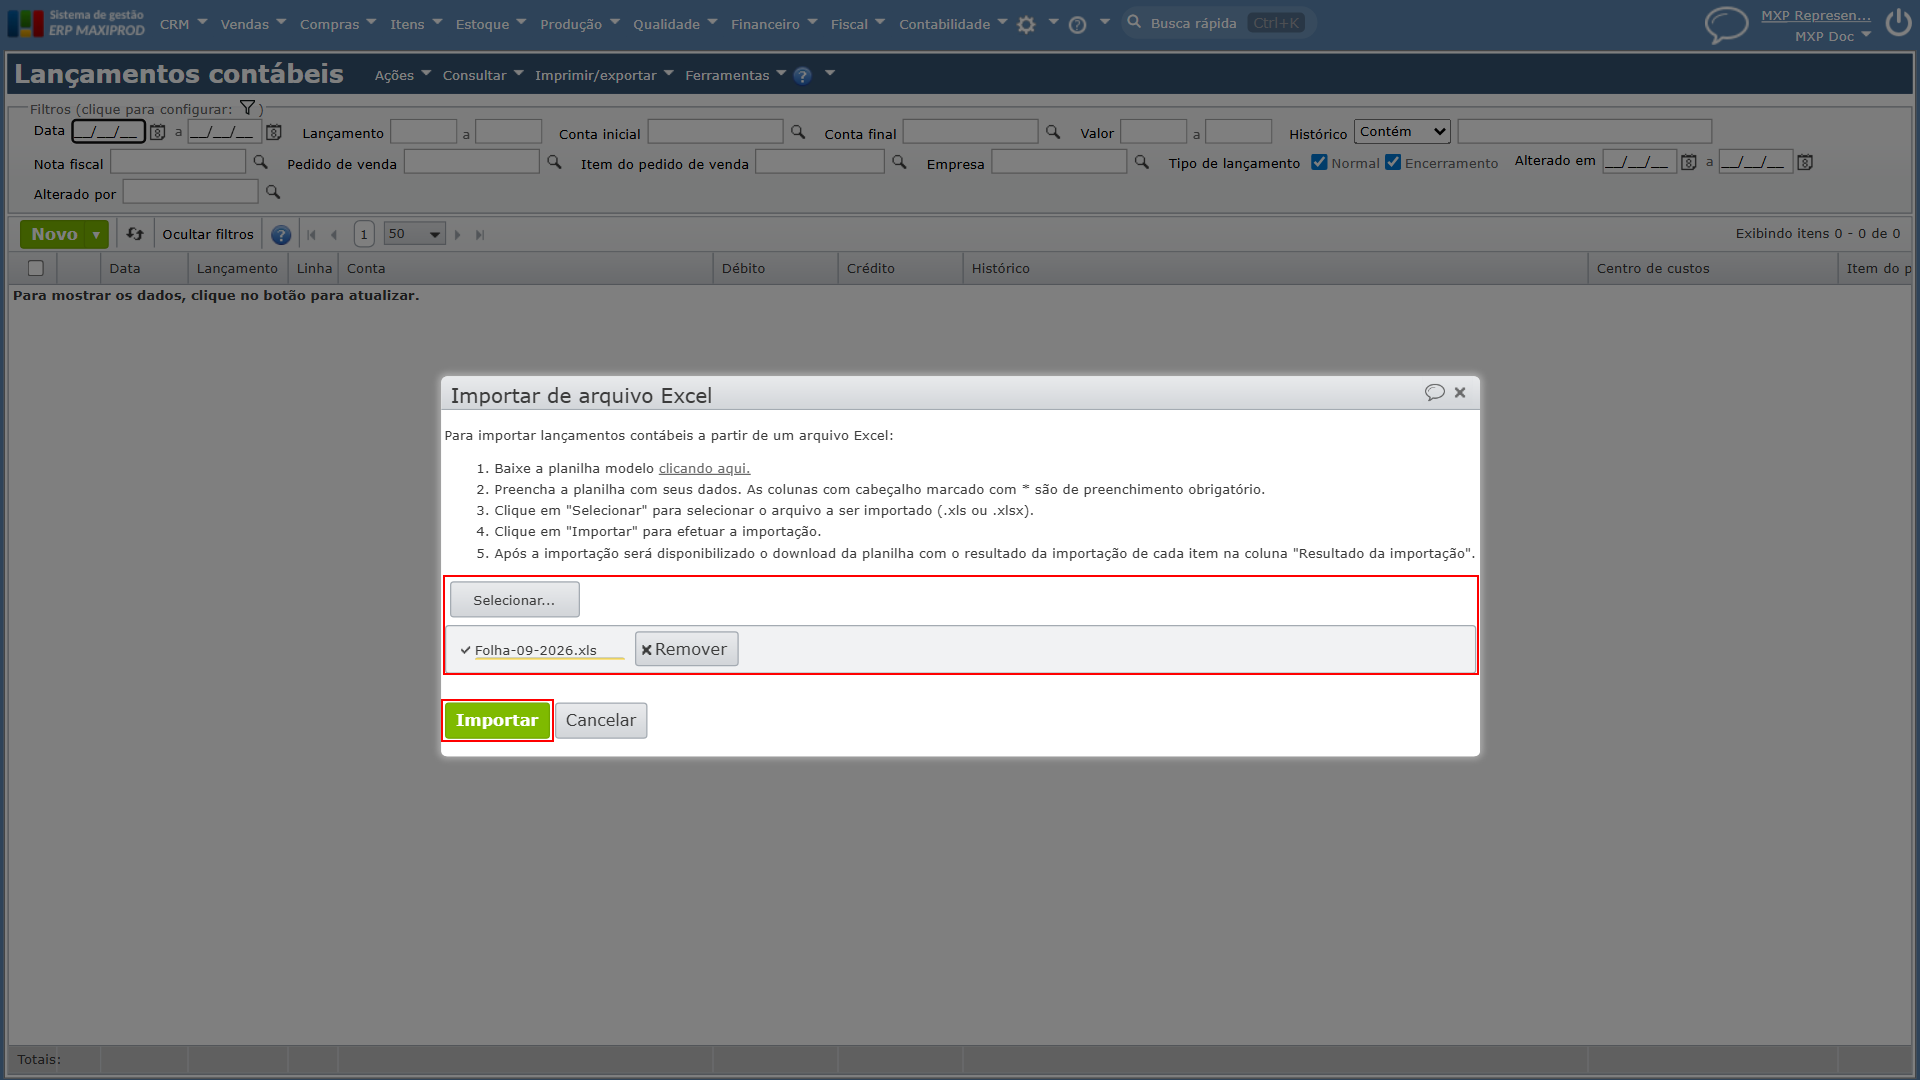1920x1080 pixels.
Task: Click the comment bubble icon in dialog header
Action: [x=1434, y=392]
